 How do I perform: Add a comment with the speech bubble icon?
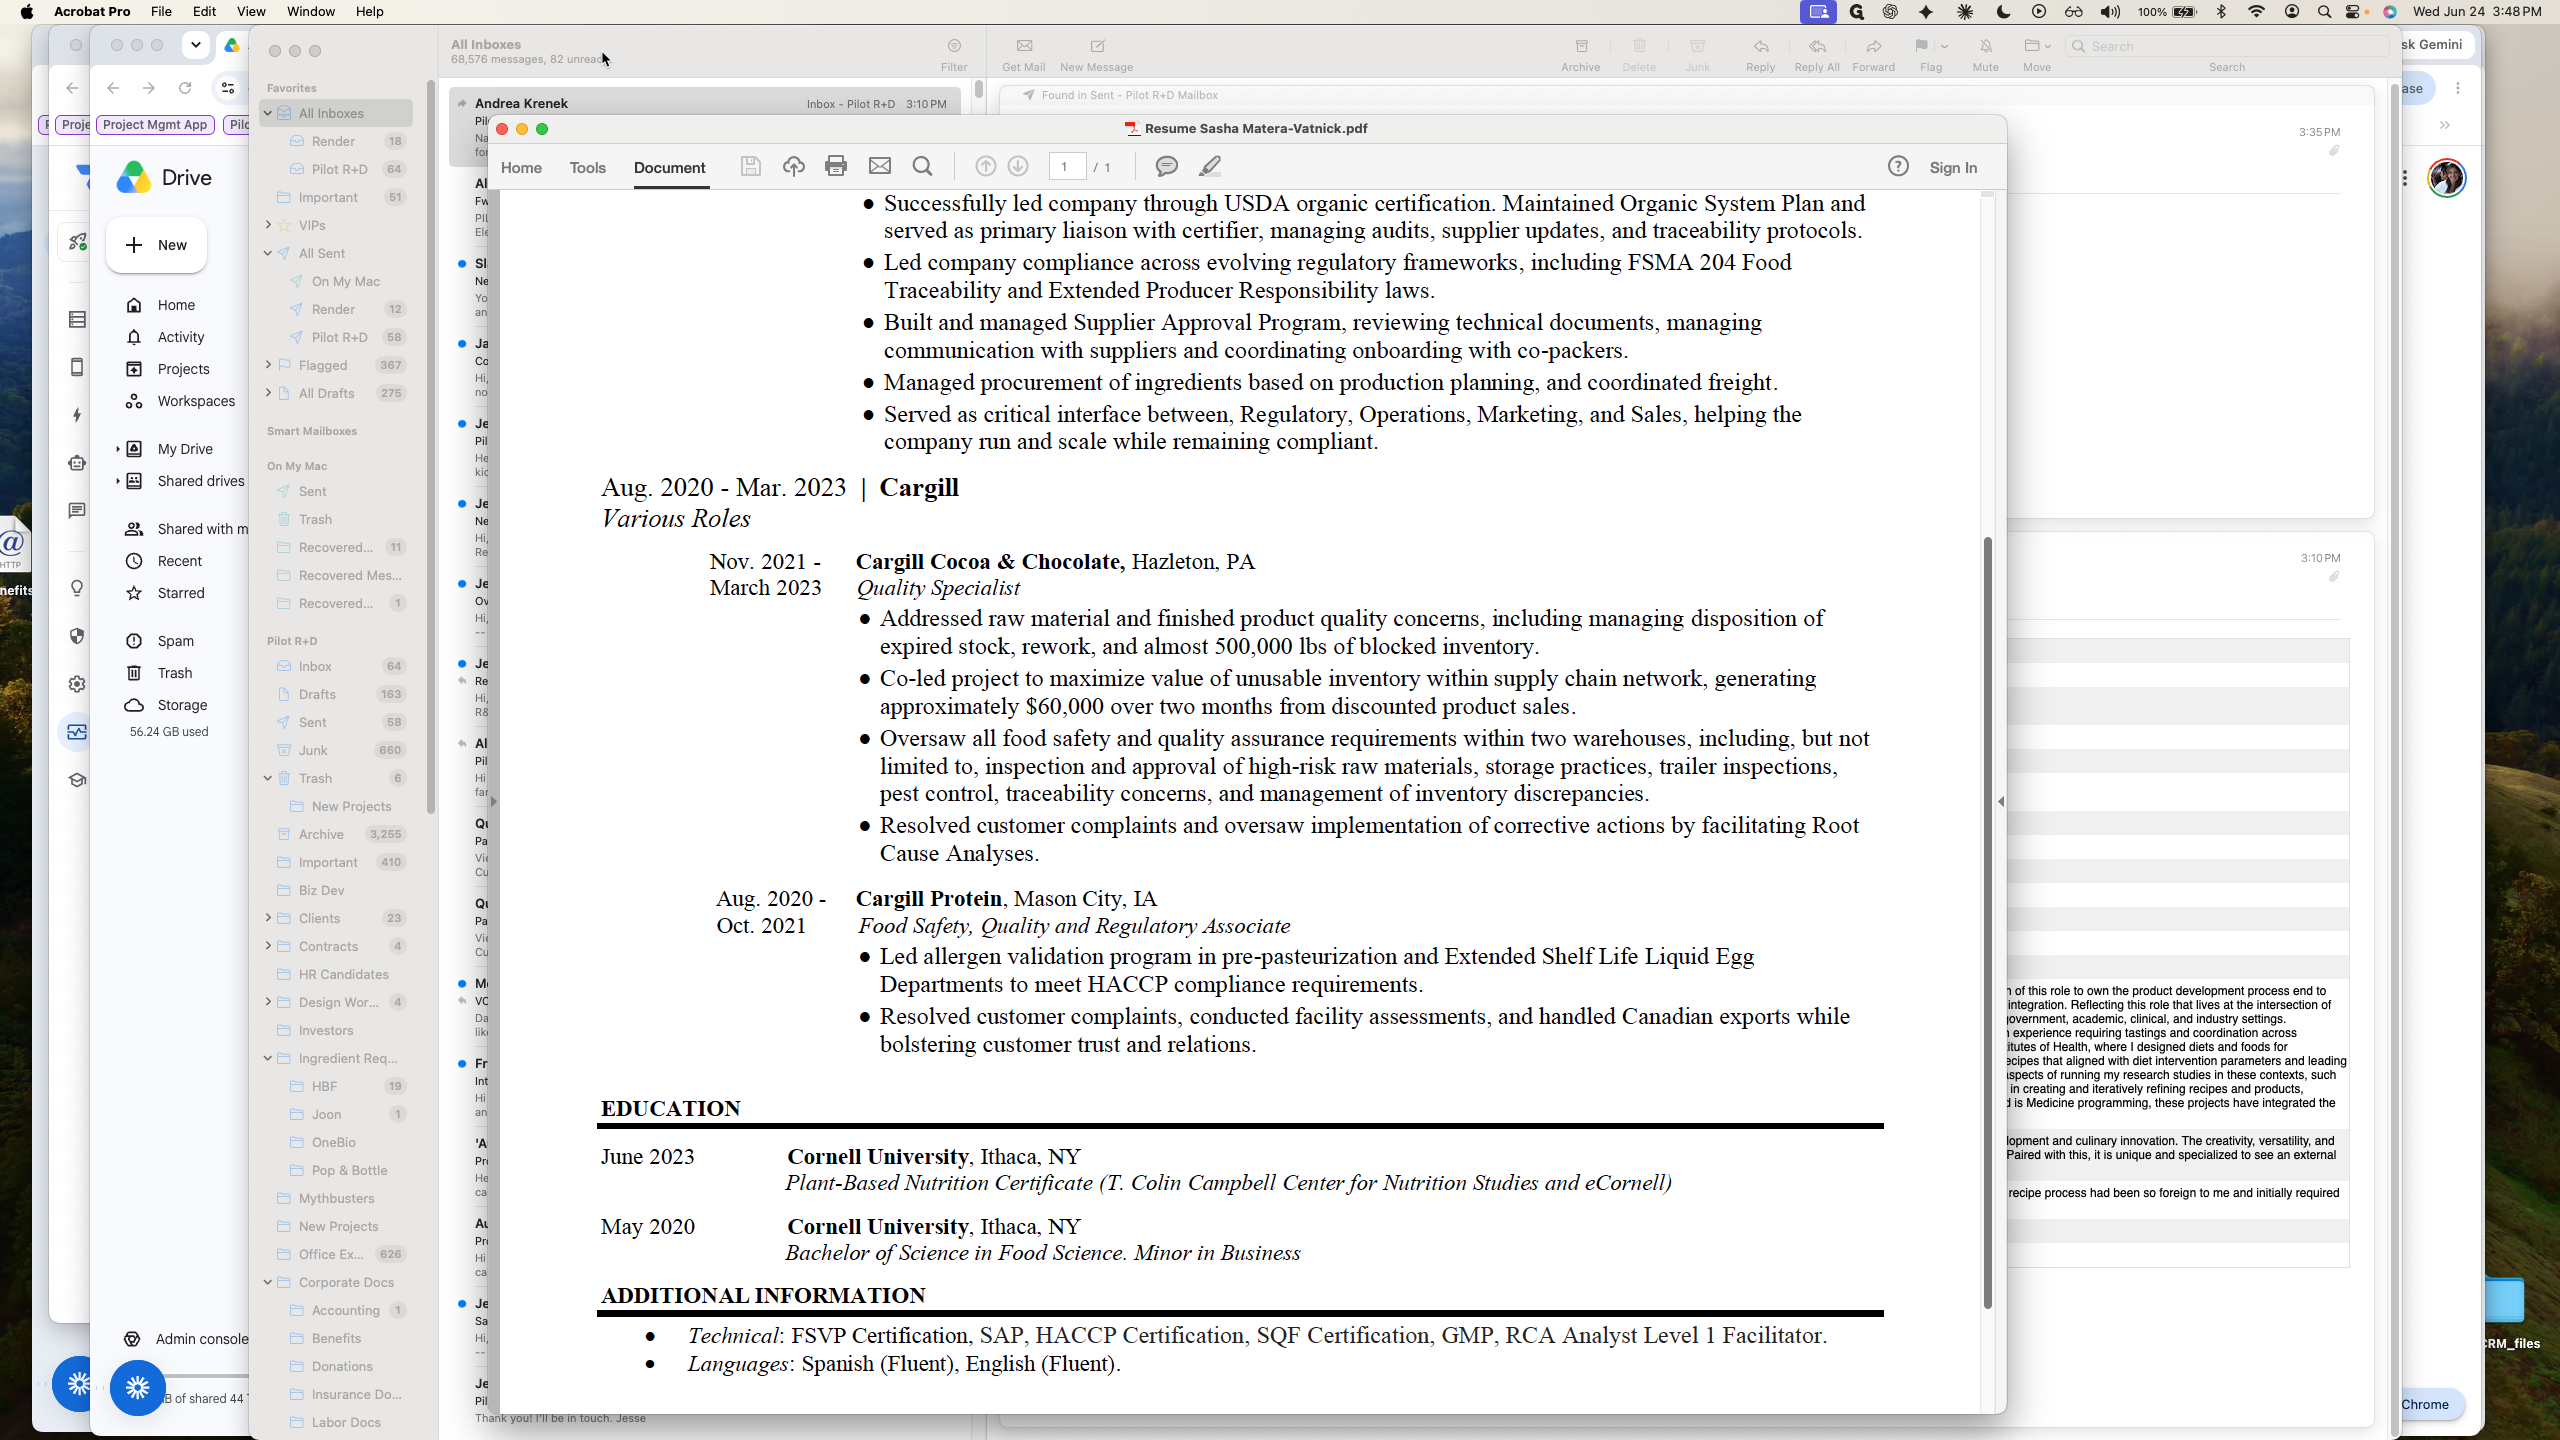coord(1166,167)
